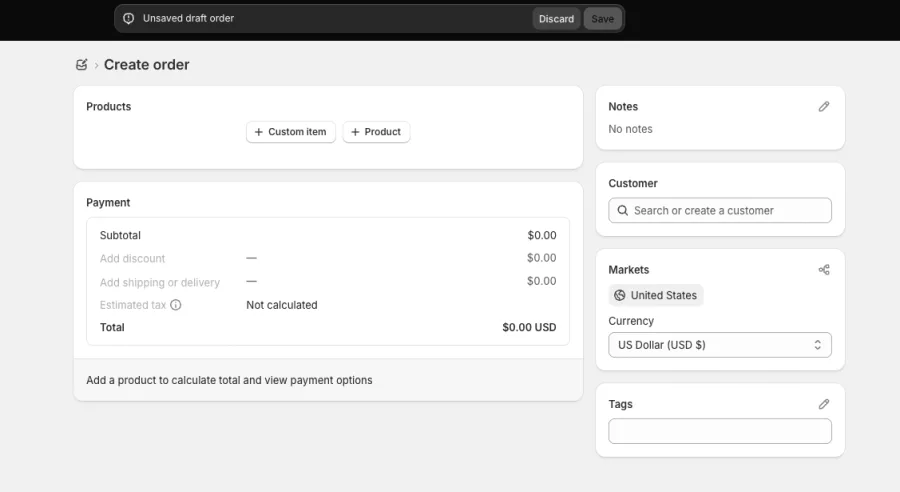Click the unsaved draft alert icon
The width and height of the screenshot is (900, 492).
pyautogui.click(x=129, y=18)
